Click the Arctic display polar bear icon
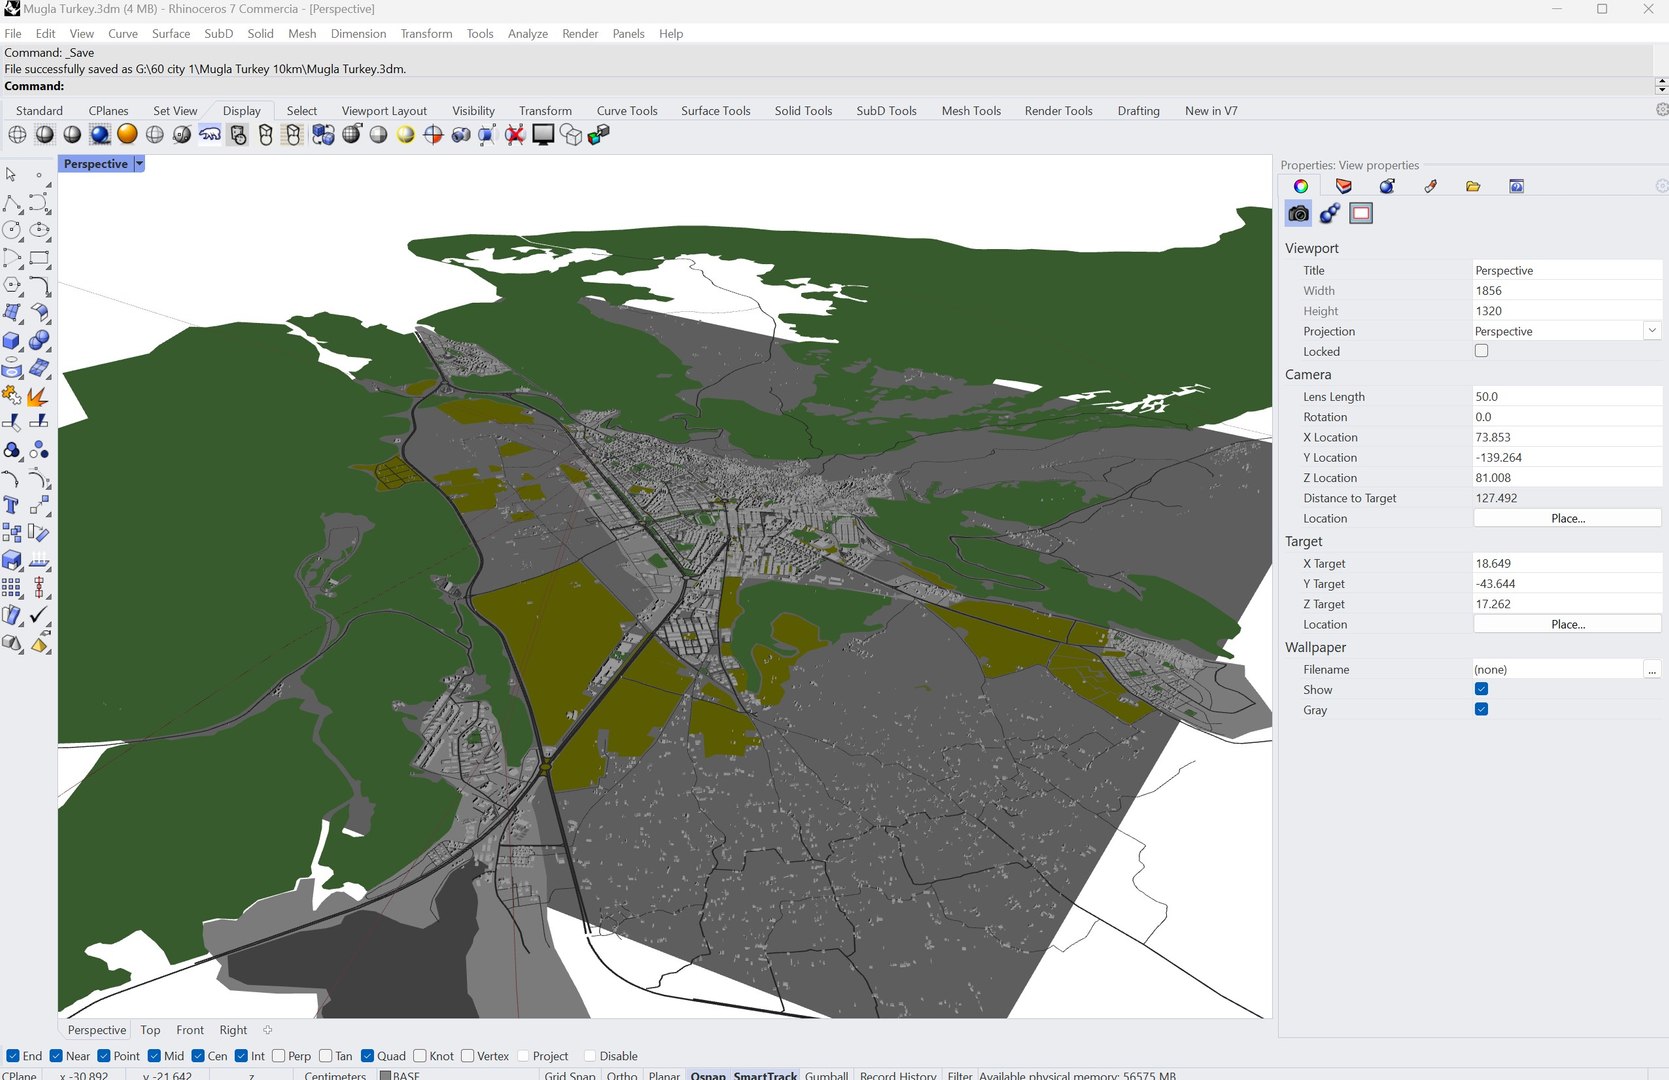 [210, 135]
